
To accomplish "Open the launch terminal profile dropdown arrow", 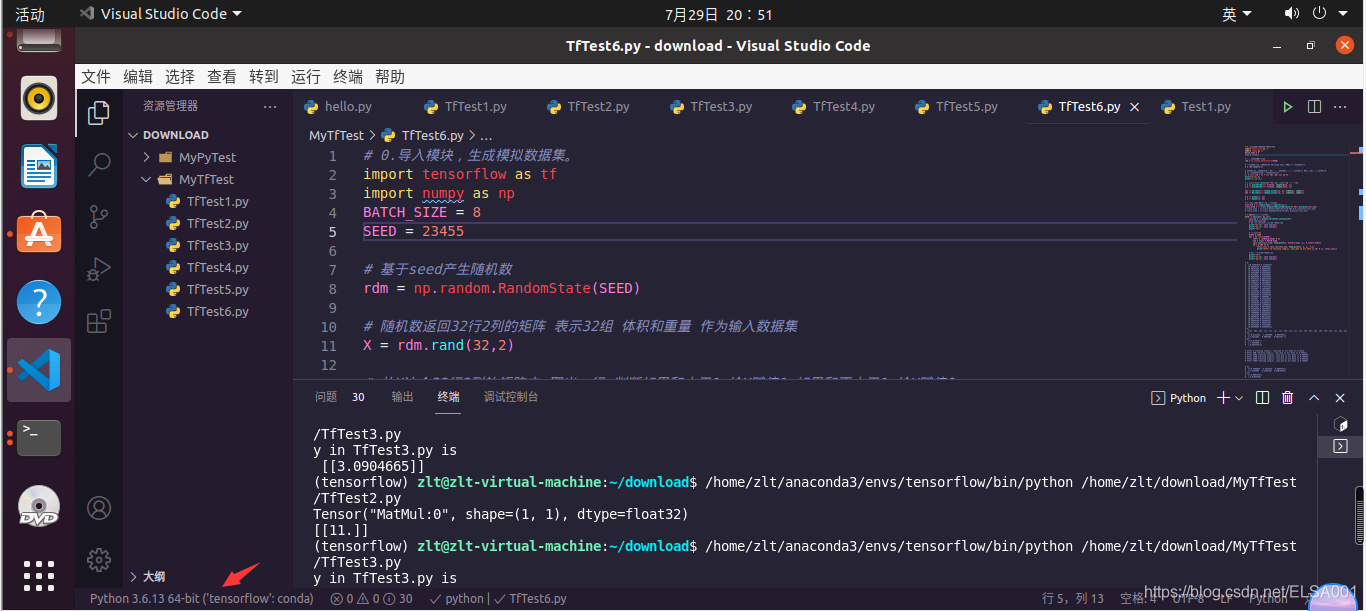I will (1239, 398).
